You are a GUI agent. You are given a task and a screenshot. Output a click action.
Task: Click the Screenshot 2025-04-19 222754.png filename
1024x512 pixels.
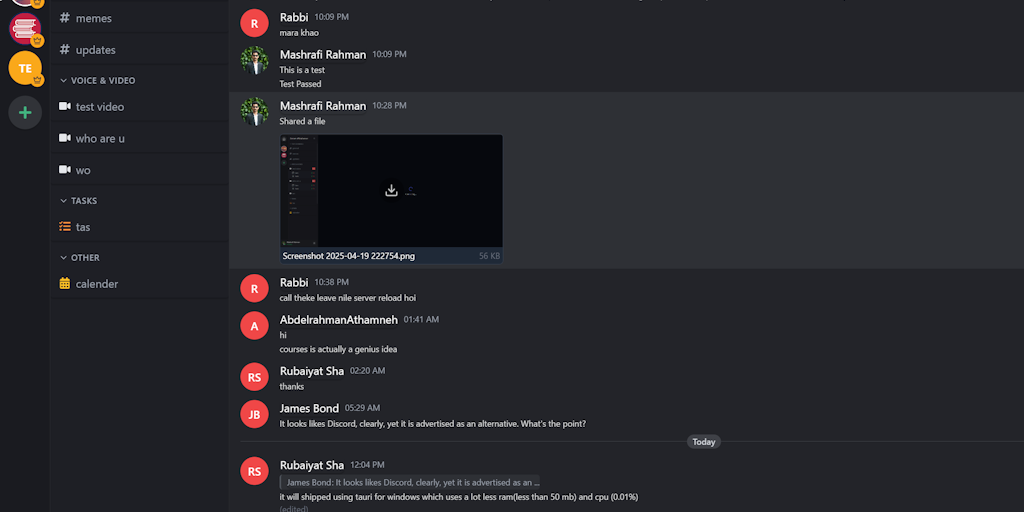point(349,256)
